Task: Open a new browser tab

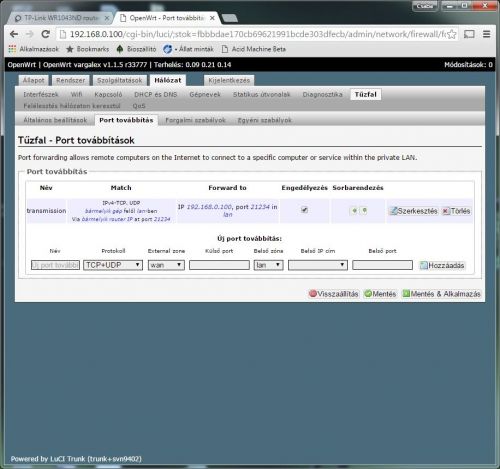Action: (x=230, y=18)
